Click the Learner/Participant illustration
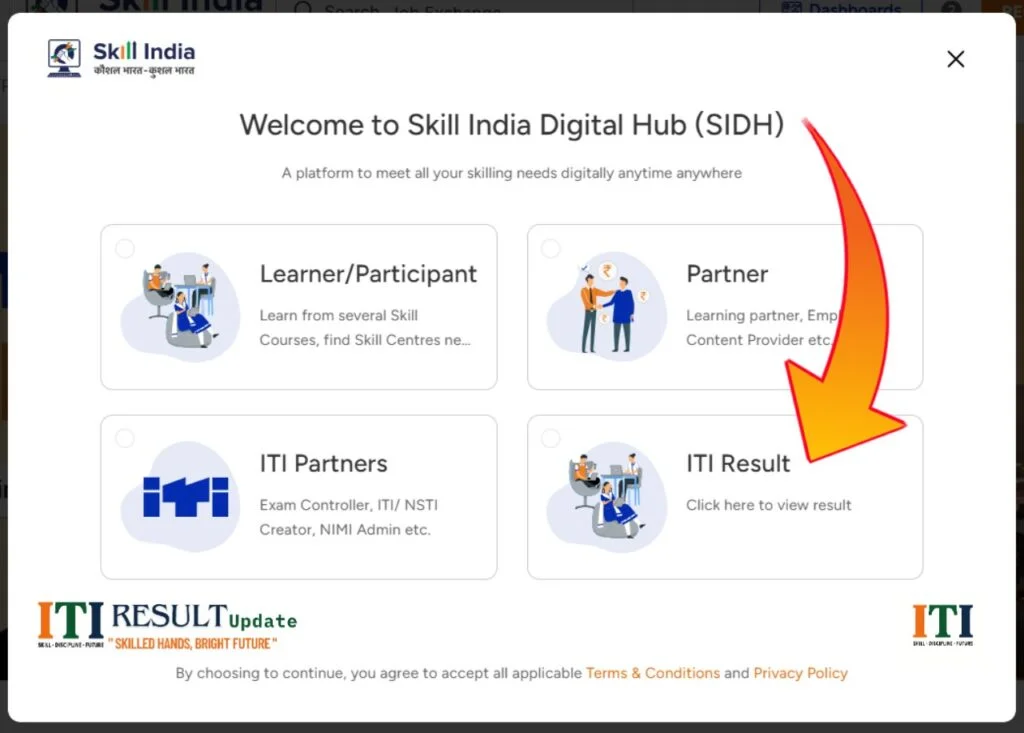Viewport: 1024px width, 733px height. (180, 306)
